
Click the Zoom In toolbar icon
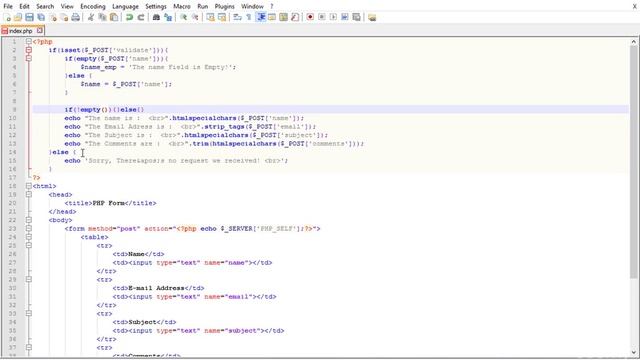[x=184, y=17]
